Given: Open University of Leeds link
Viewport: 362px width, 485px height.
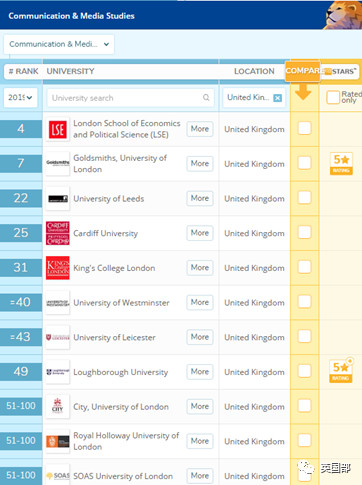Looking at the screenshot, I should pos(109,199).
